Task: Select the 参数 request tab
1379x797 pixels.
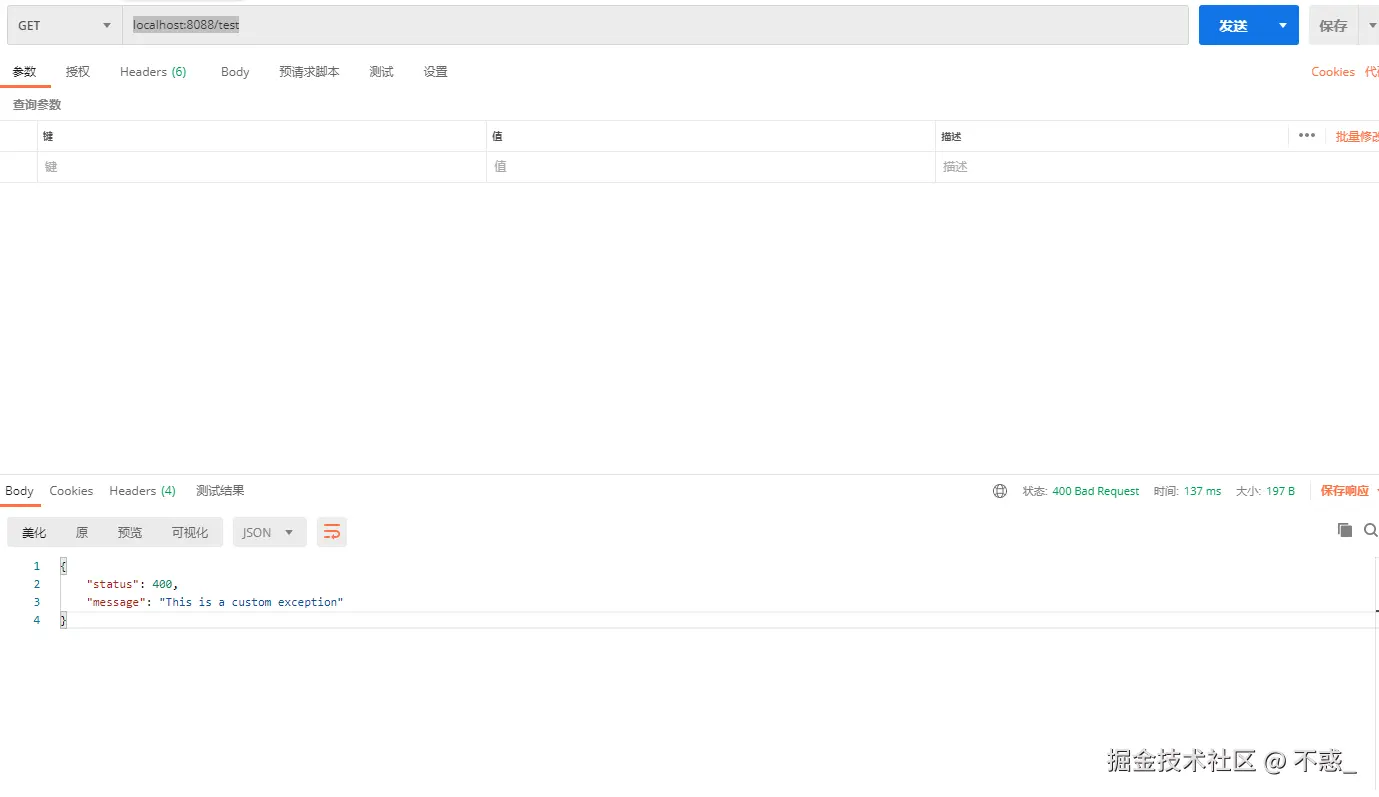Action: [24, 72]
